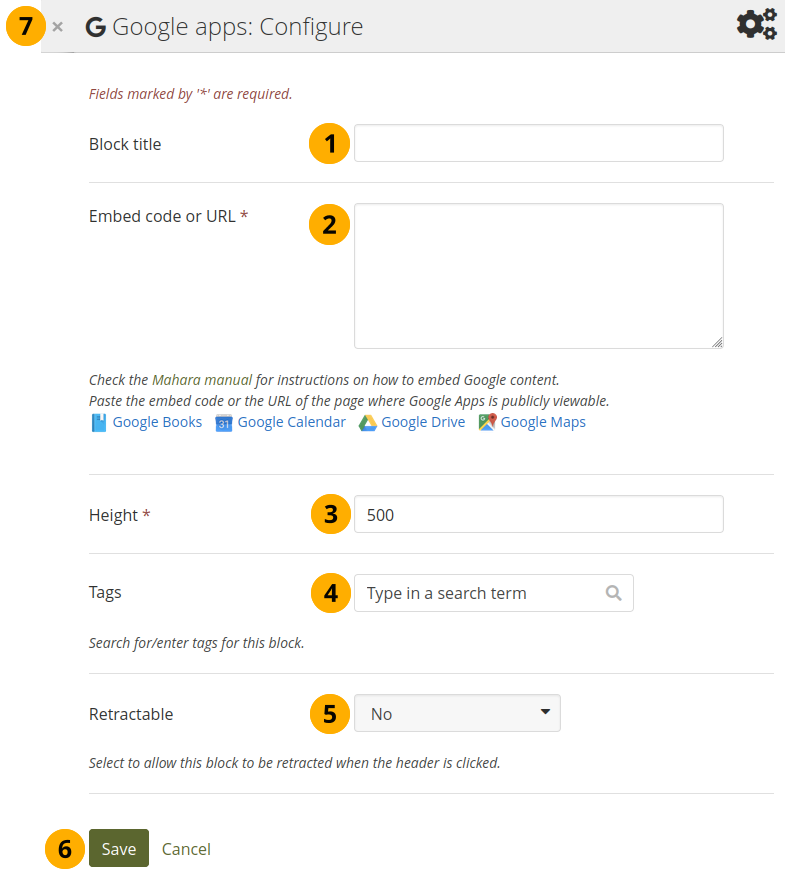Click the Google Maps pin icon
785x874 pixels.
[487, 423]
